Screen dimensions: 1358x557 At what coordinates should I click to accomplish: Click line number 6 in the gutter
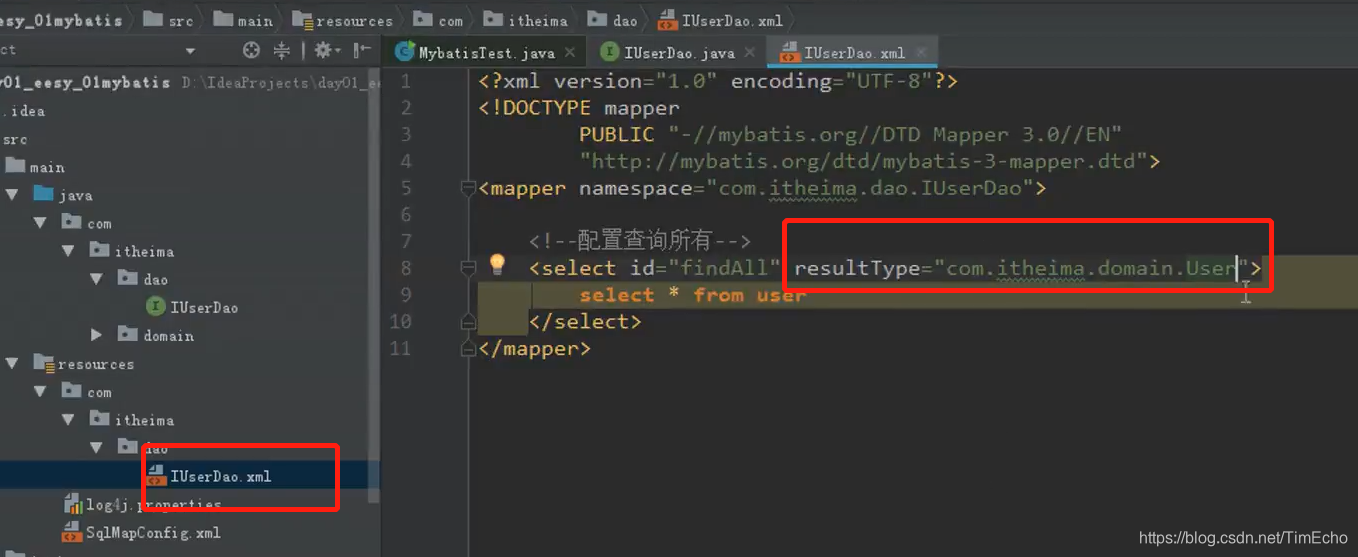[x=405, y=214]
